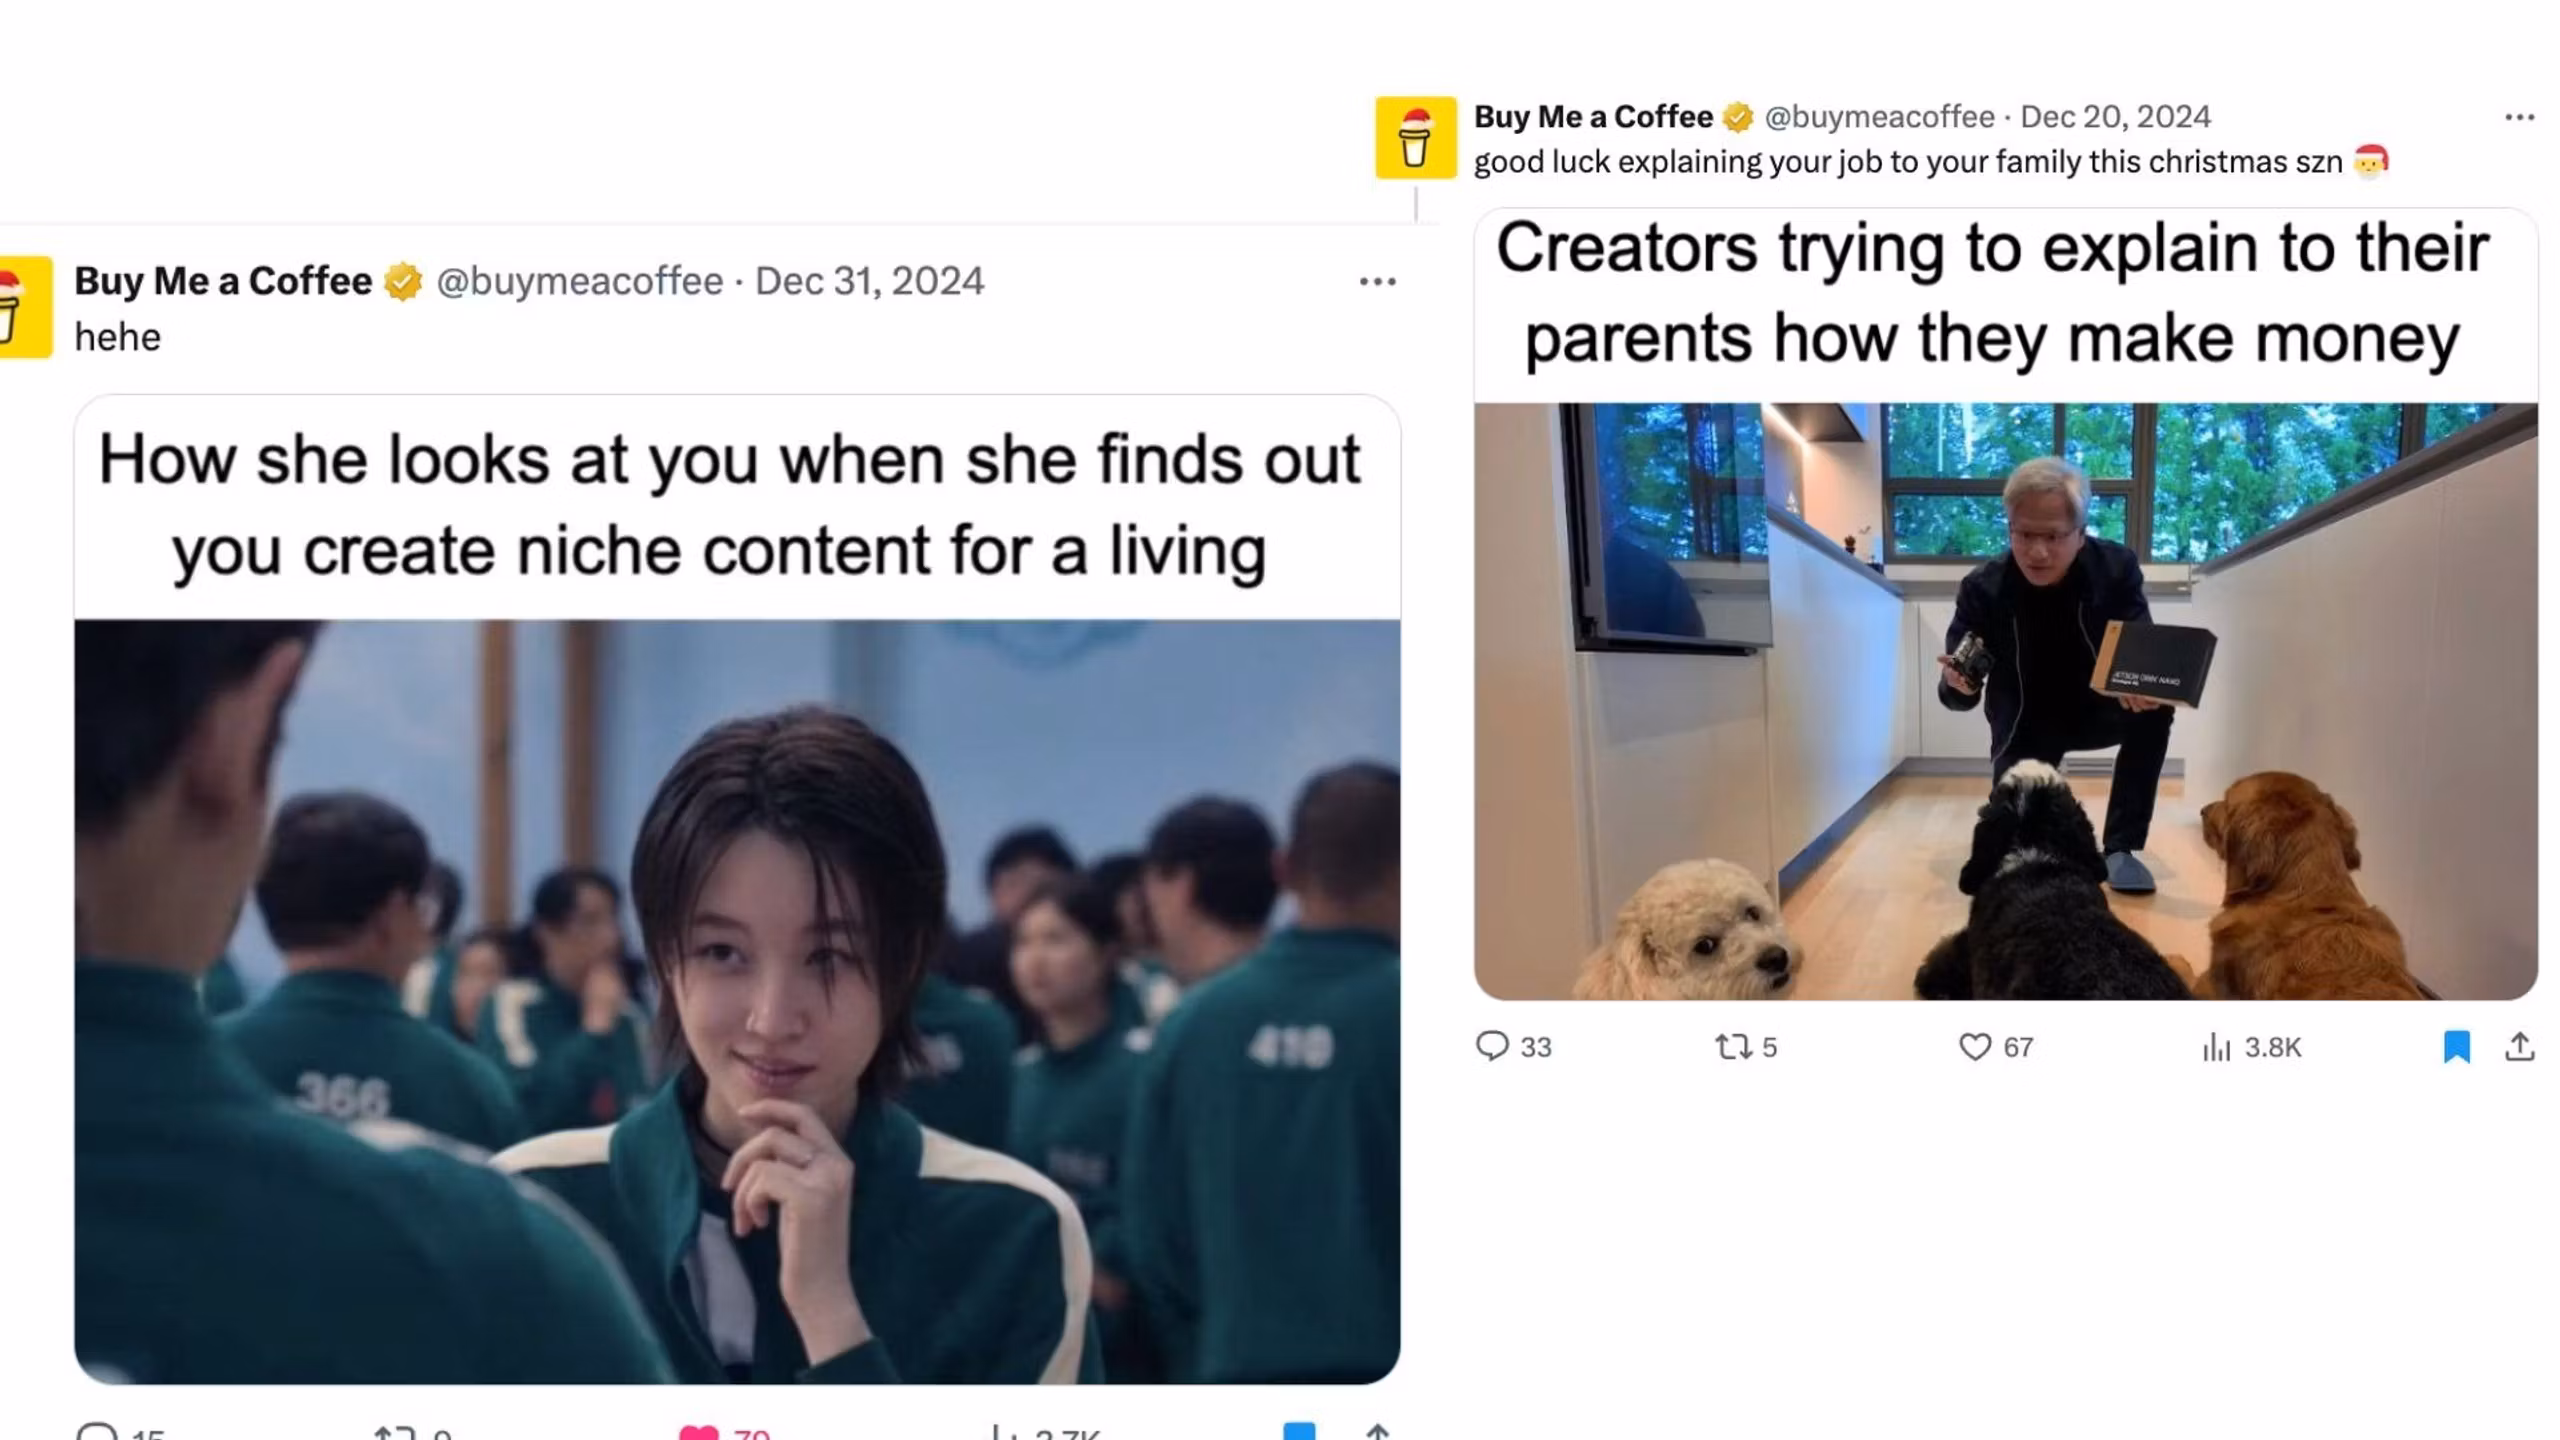Open more options on Dec 20 tweet

[x=2519, y=118]
